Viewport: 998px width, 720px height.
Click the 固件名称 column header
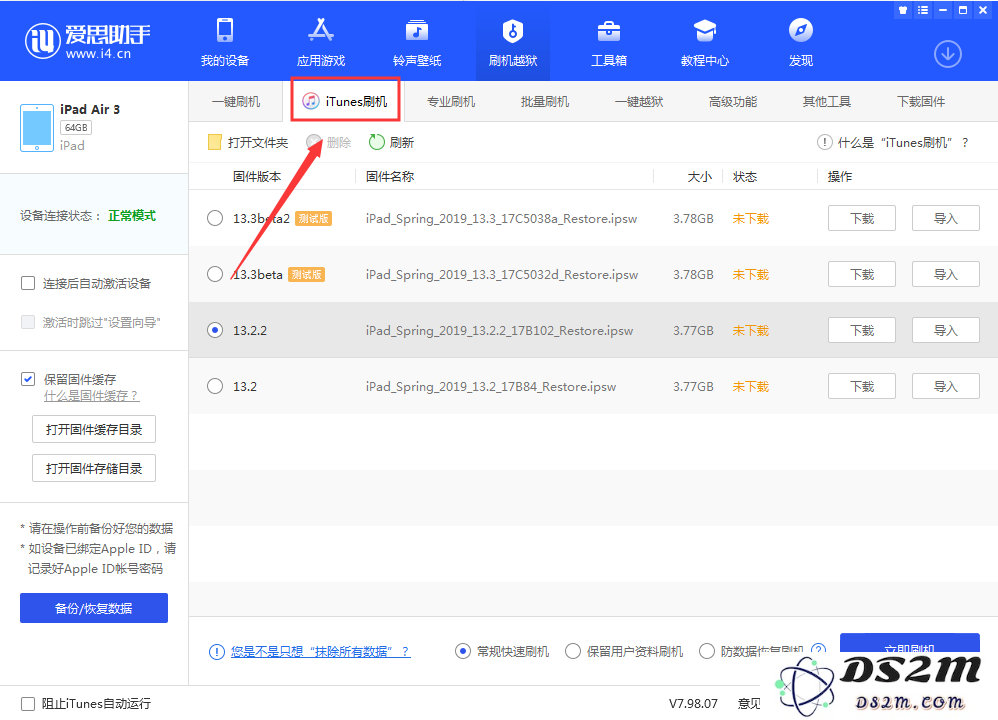coord(390,176)
